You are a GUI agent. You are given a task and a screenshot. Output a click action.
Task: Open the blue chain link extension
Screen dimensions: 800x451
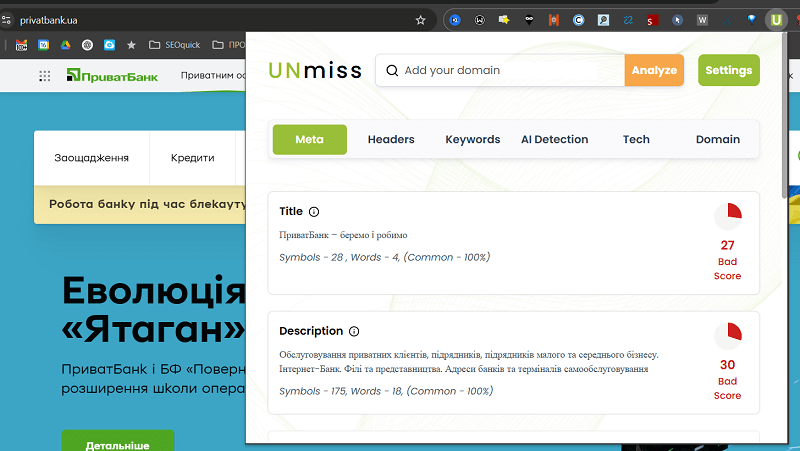[x=628, y=20]
